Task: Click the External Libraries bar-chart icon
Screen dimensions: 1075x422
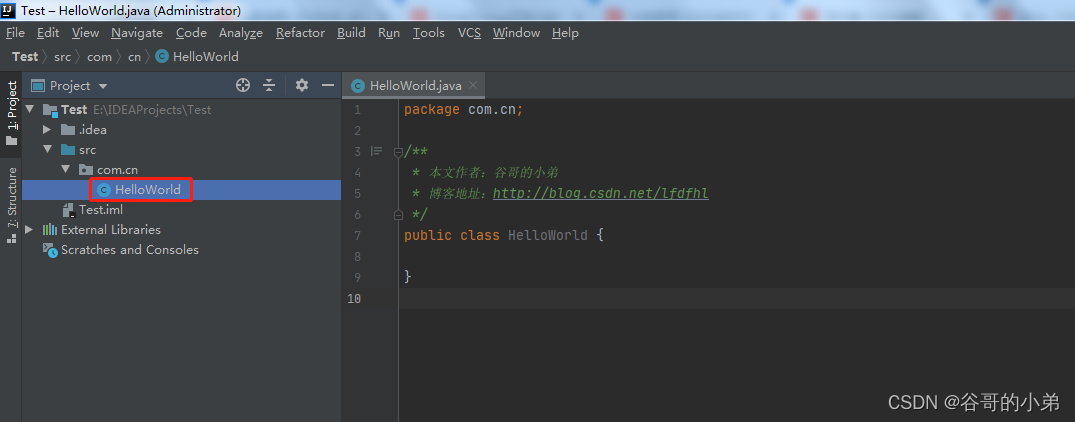Action: [50, 229]
